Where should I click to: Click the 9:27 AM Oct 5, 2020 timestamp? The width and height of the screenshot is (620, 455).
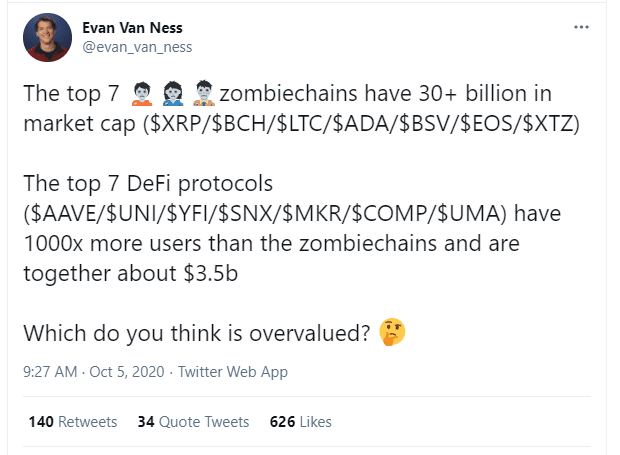click(x=94, y=372)
